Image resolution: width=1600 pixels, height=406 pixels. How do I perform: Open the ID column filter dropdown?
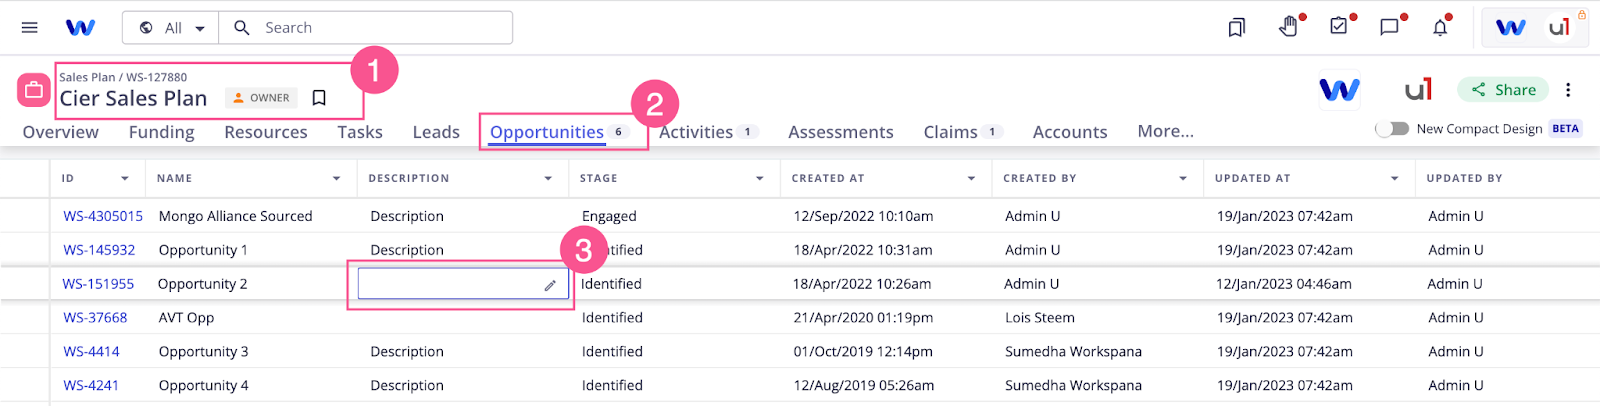tap(125, 179)
